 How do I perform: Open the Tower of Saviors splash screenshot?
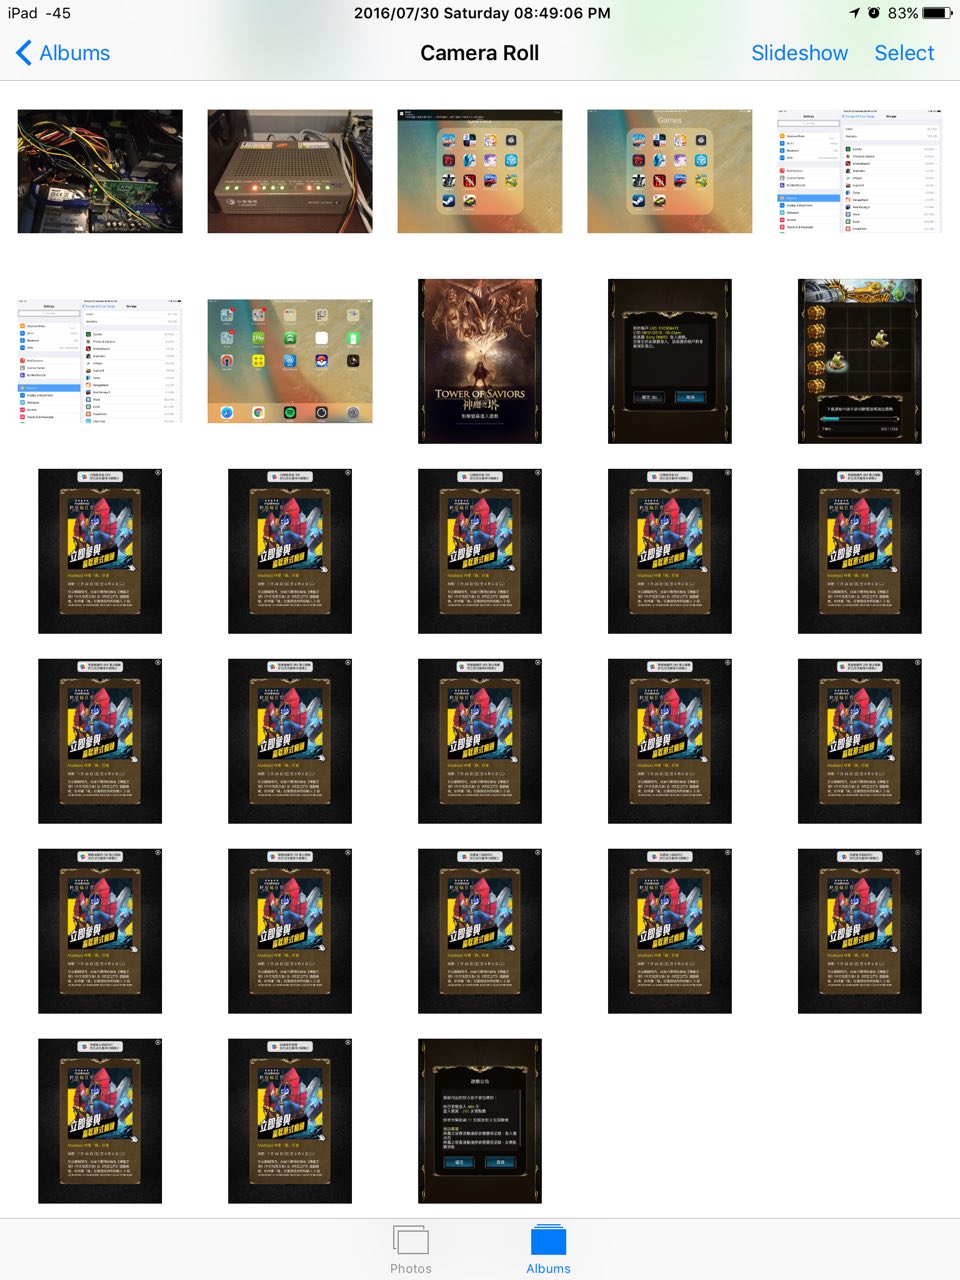pyautogui.click(x=480, y=361)
